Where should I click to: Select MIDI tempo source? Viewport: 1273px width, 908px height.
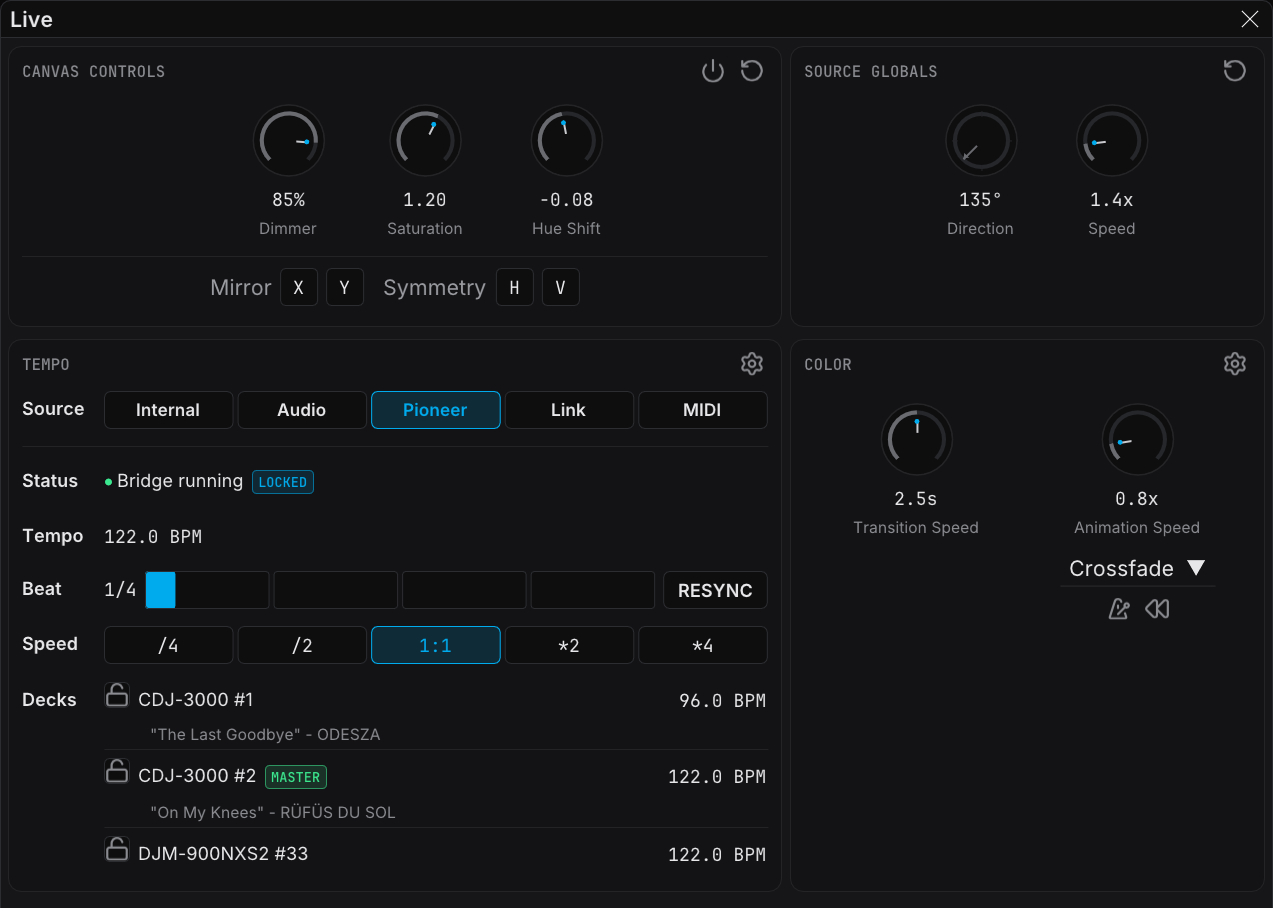point(703,410)
